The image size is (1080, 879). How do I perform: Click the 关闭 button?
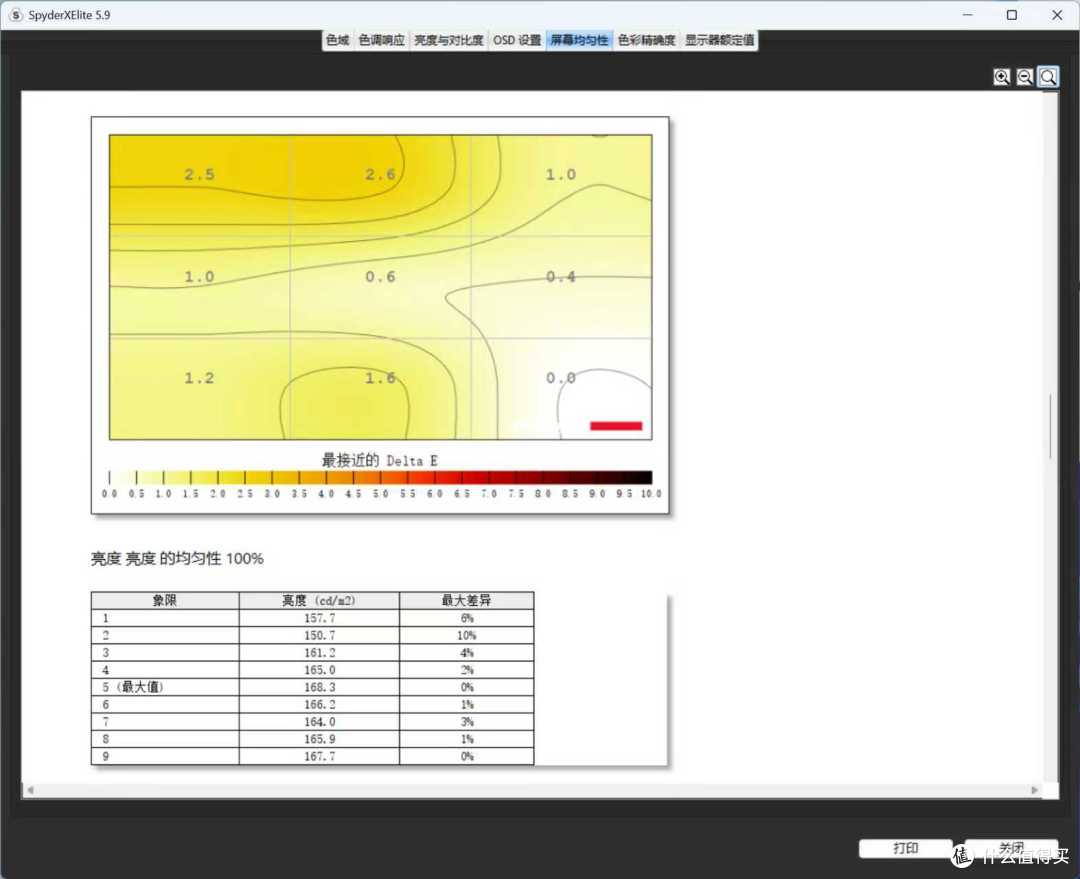1010,848
